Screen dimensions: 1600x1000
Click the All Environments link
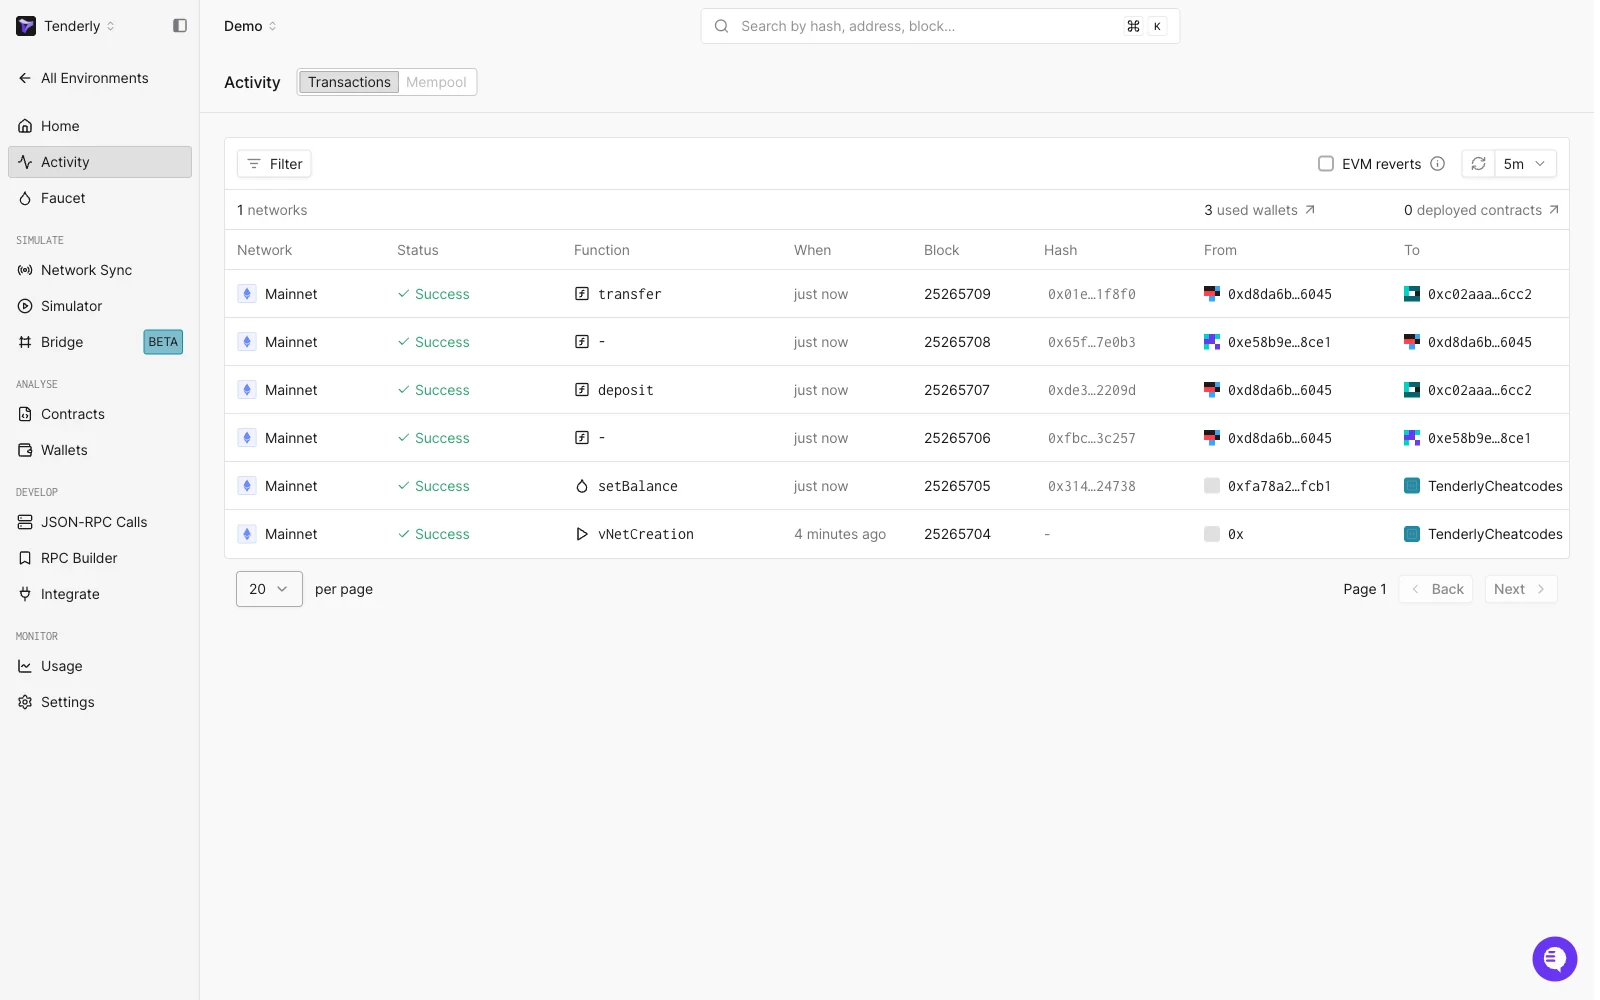95,78
